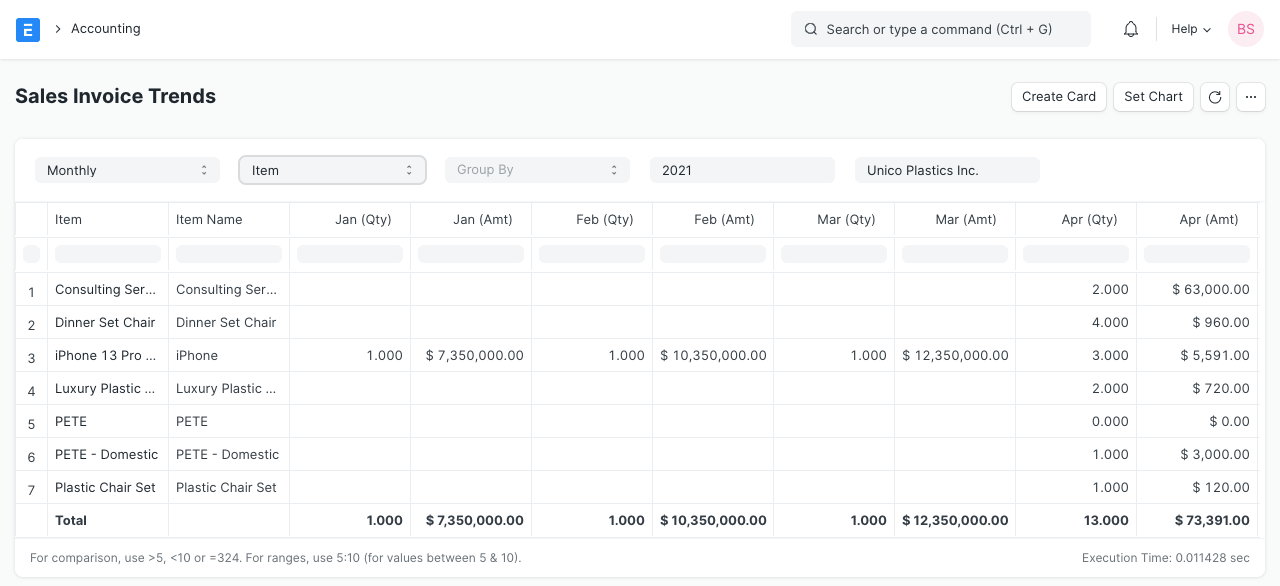Screen dimensions: 1280x586
Task: Select the row checkbox for Dinner Set Chair
Action: pyautogui.click(x=31, y=322)
